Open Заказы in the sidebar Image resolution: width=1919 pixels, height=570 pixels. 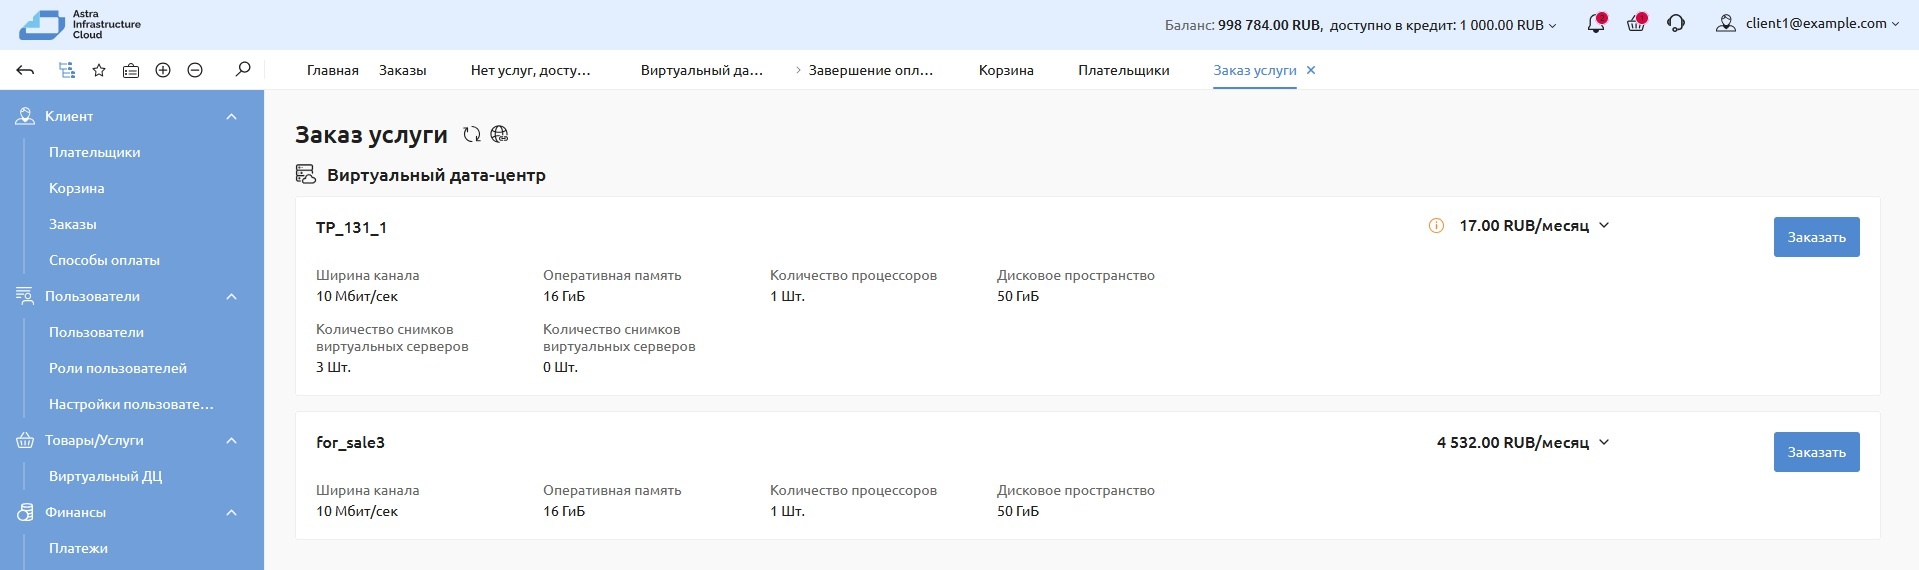click(x=73, y=224)
